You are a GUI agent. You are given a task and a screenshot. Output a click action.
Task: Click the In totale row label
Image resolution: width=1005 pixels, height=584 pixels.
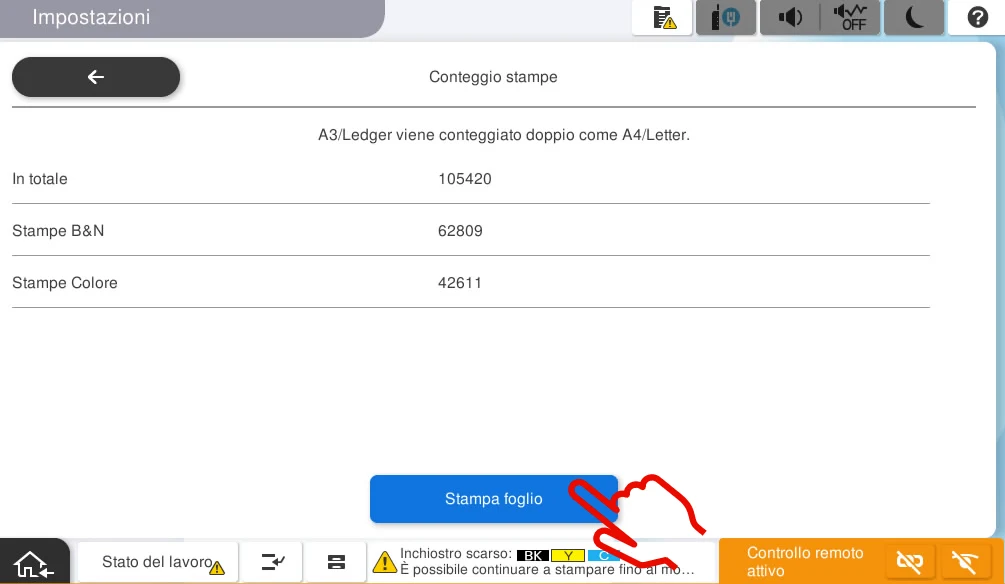coord(40,179)
